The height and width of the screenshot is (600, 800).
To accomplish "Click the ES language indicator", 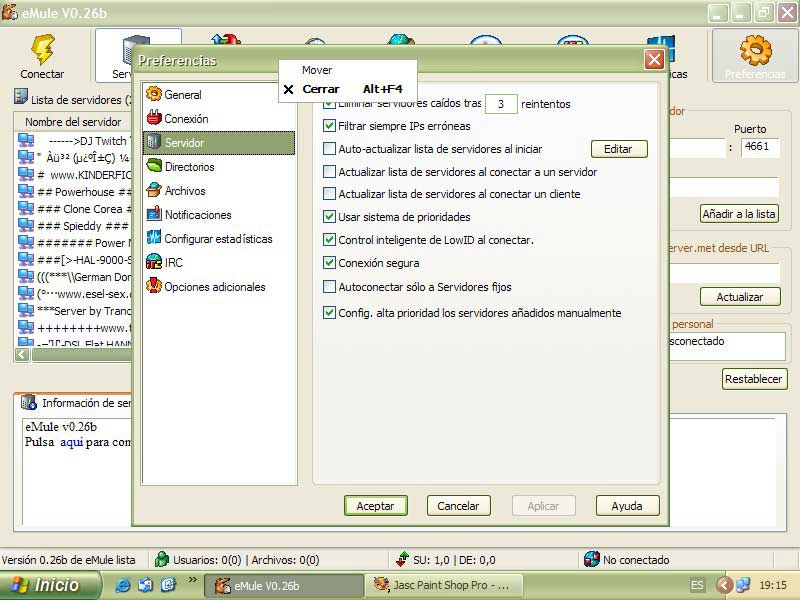I will point(697,585).
